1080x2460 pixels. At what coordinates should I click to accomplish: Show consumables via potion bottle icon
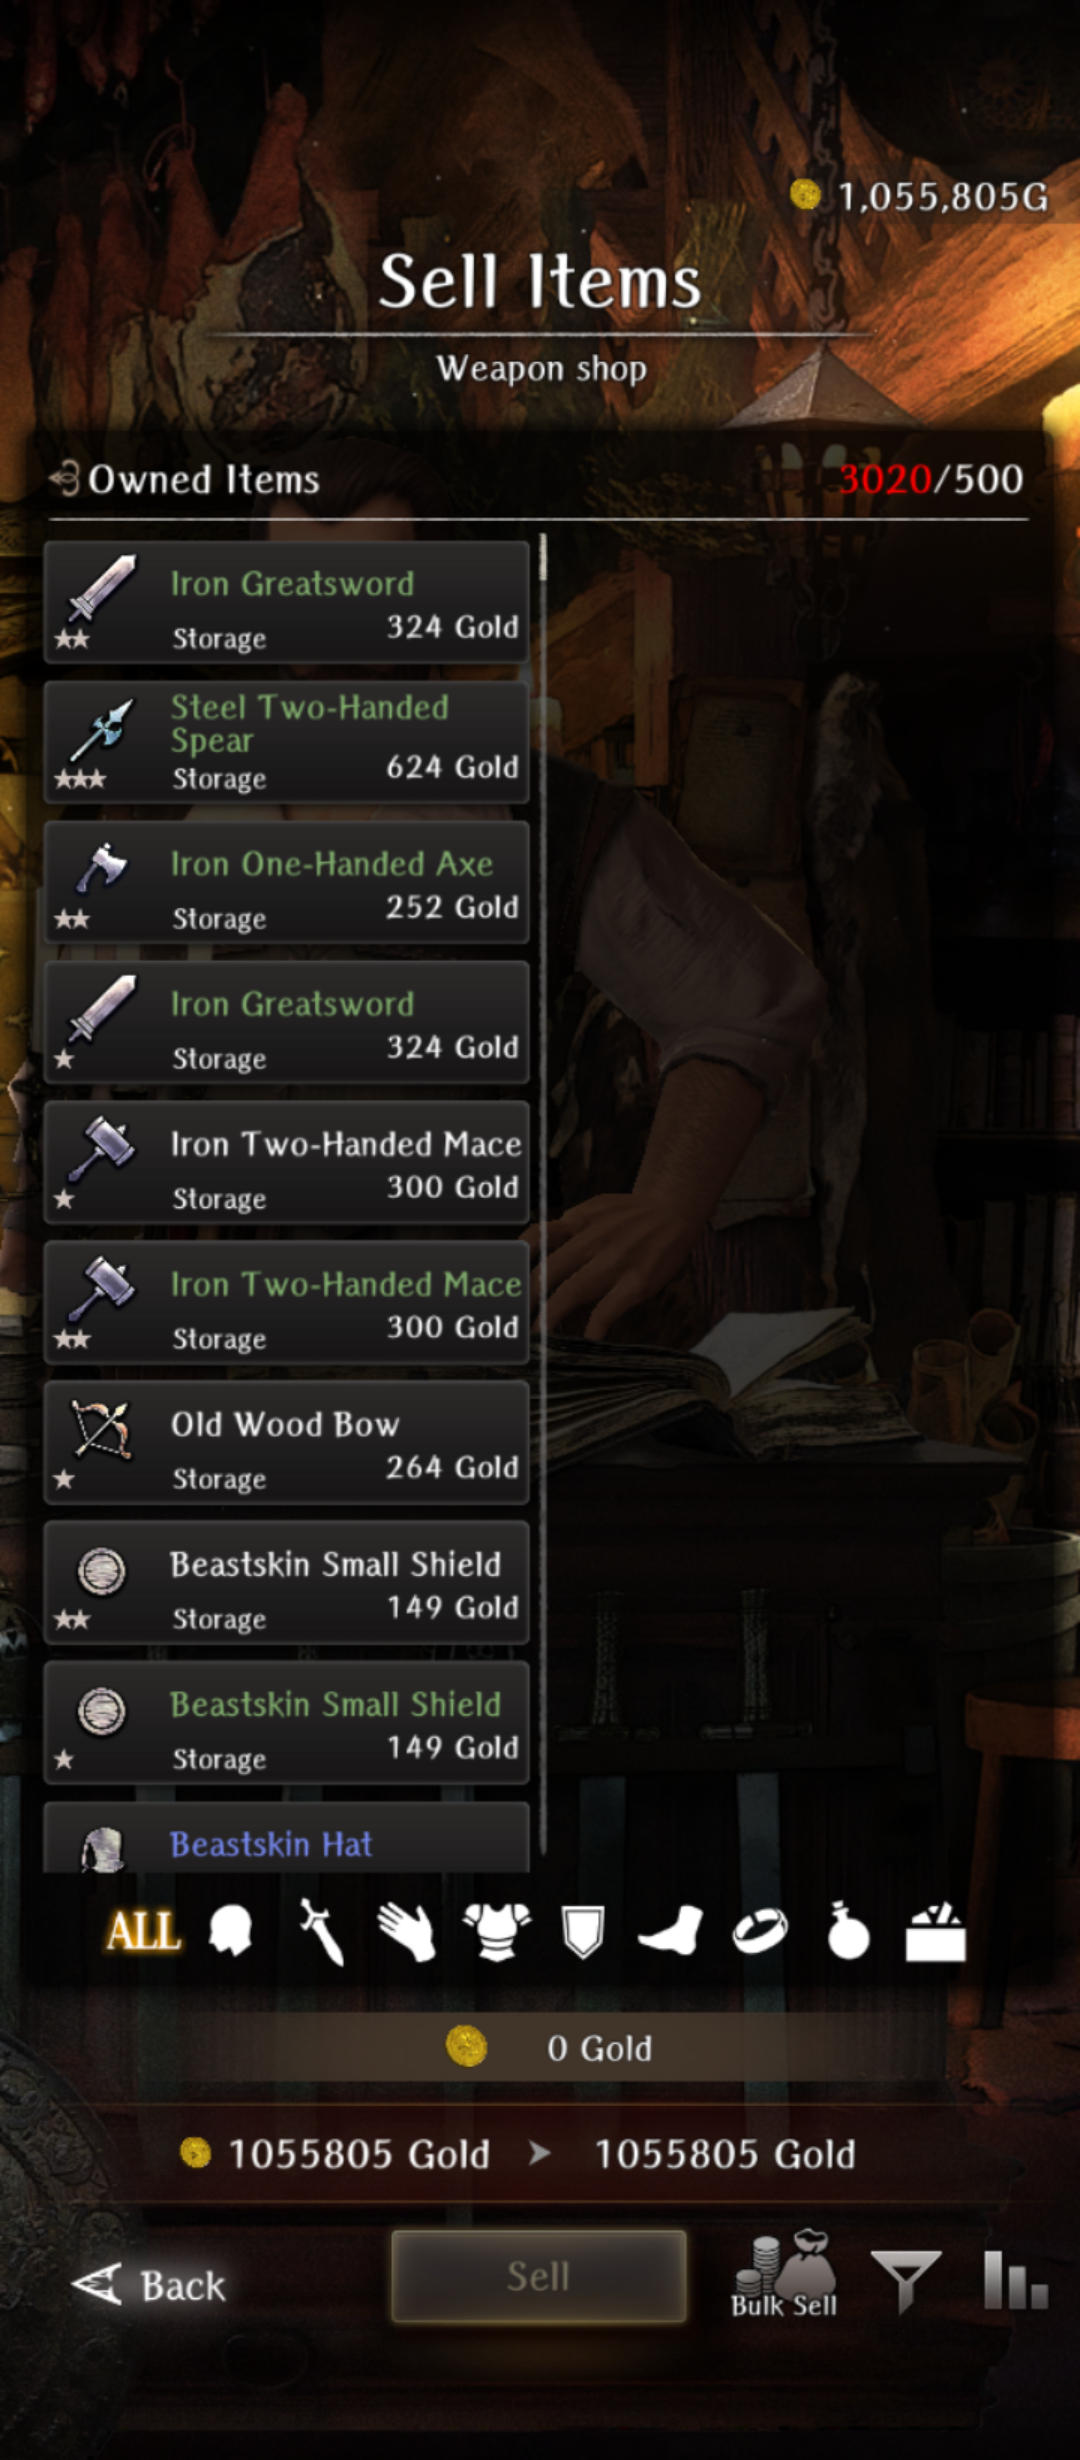coord(848,1930)
